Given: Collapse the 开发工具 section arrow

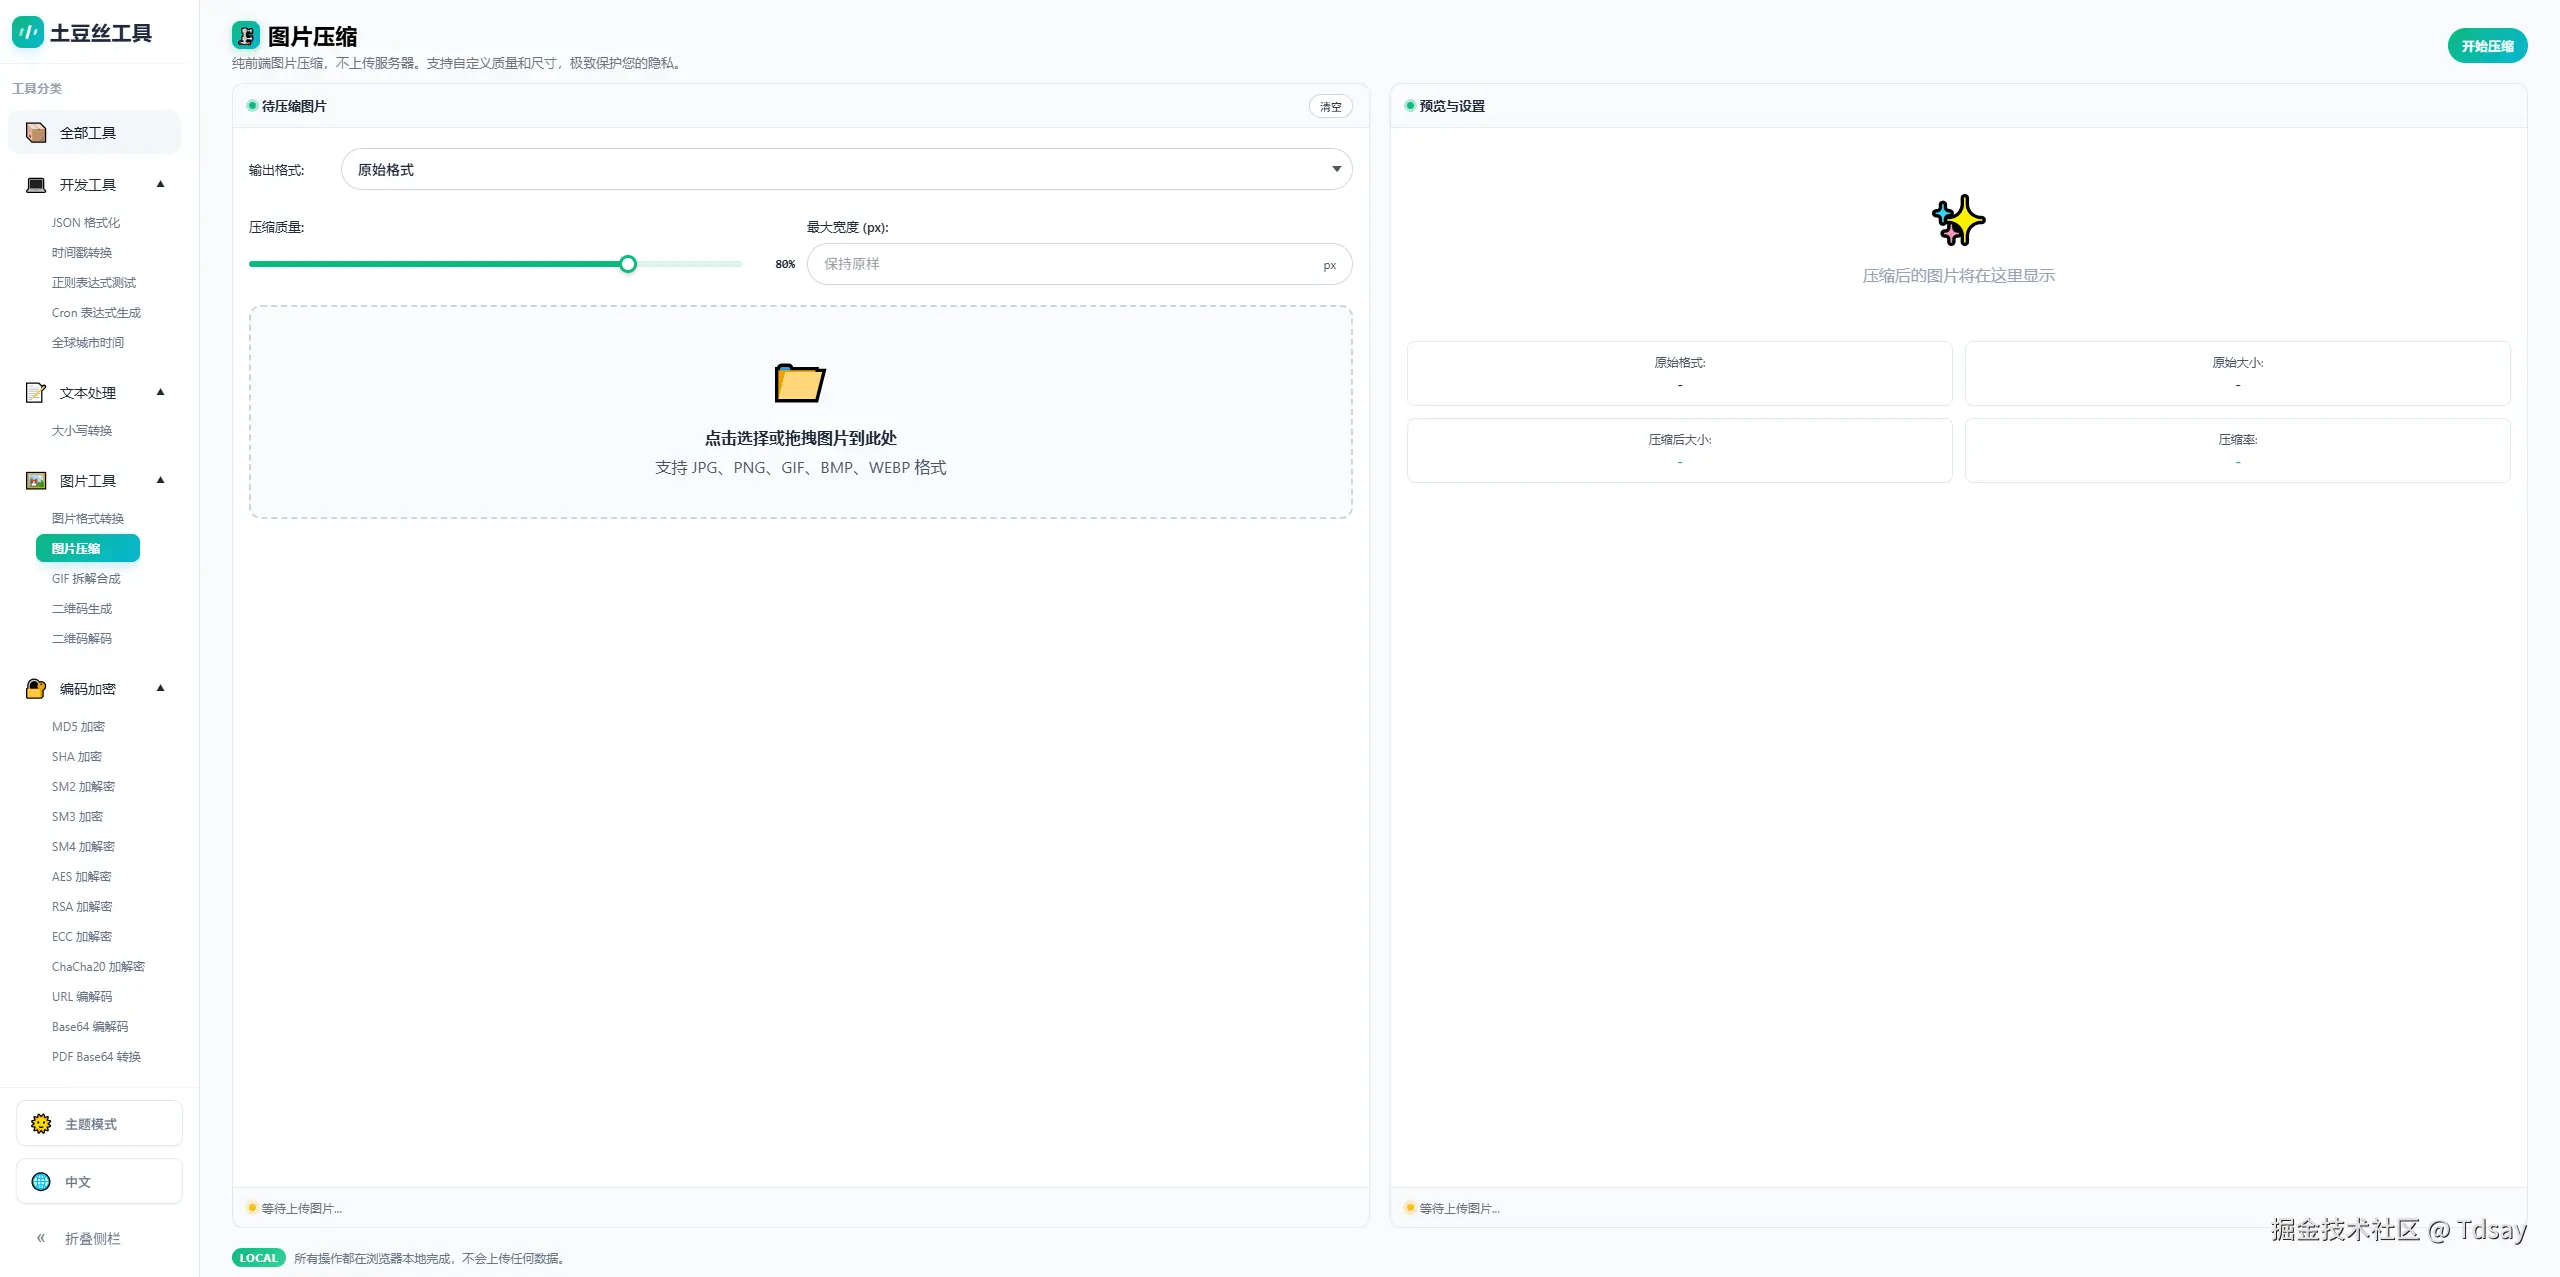Looking at the screenshot, I should point(160,185).
